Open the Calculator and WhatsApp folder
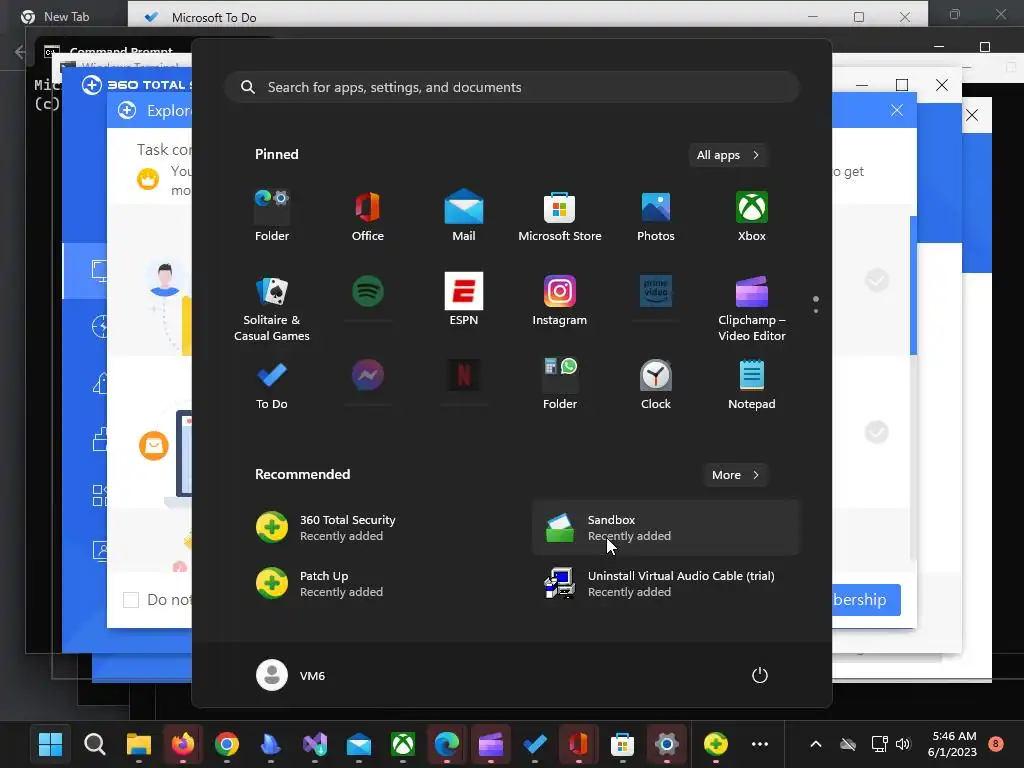Screen dimensions: 1024x768 (560, 384)
